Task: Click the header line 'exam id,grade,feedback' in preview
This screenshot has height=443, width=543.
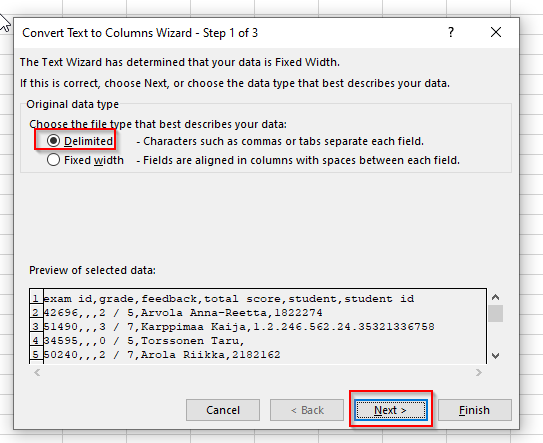Action: click(229, 299)
